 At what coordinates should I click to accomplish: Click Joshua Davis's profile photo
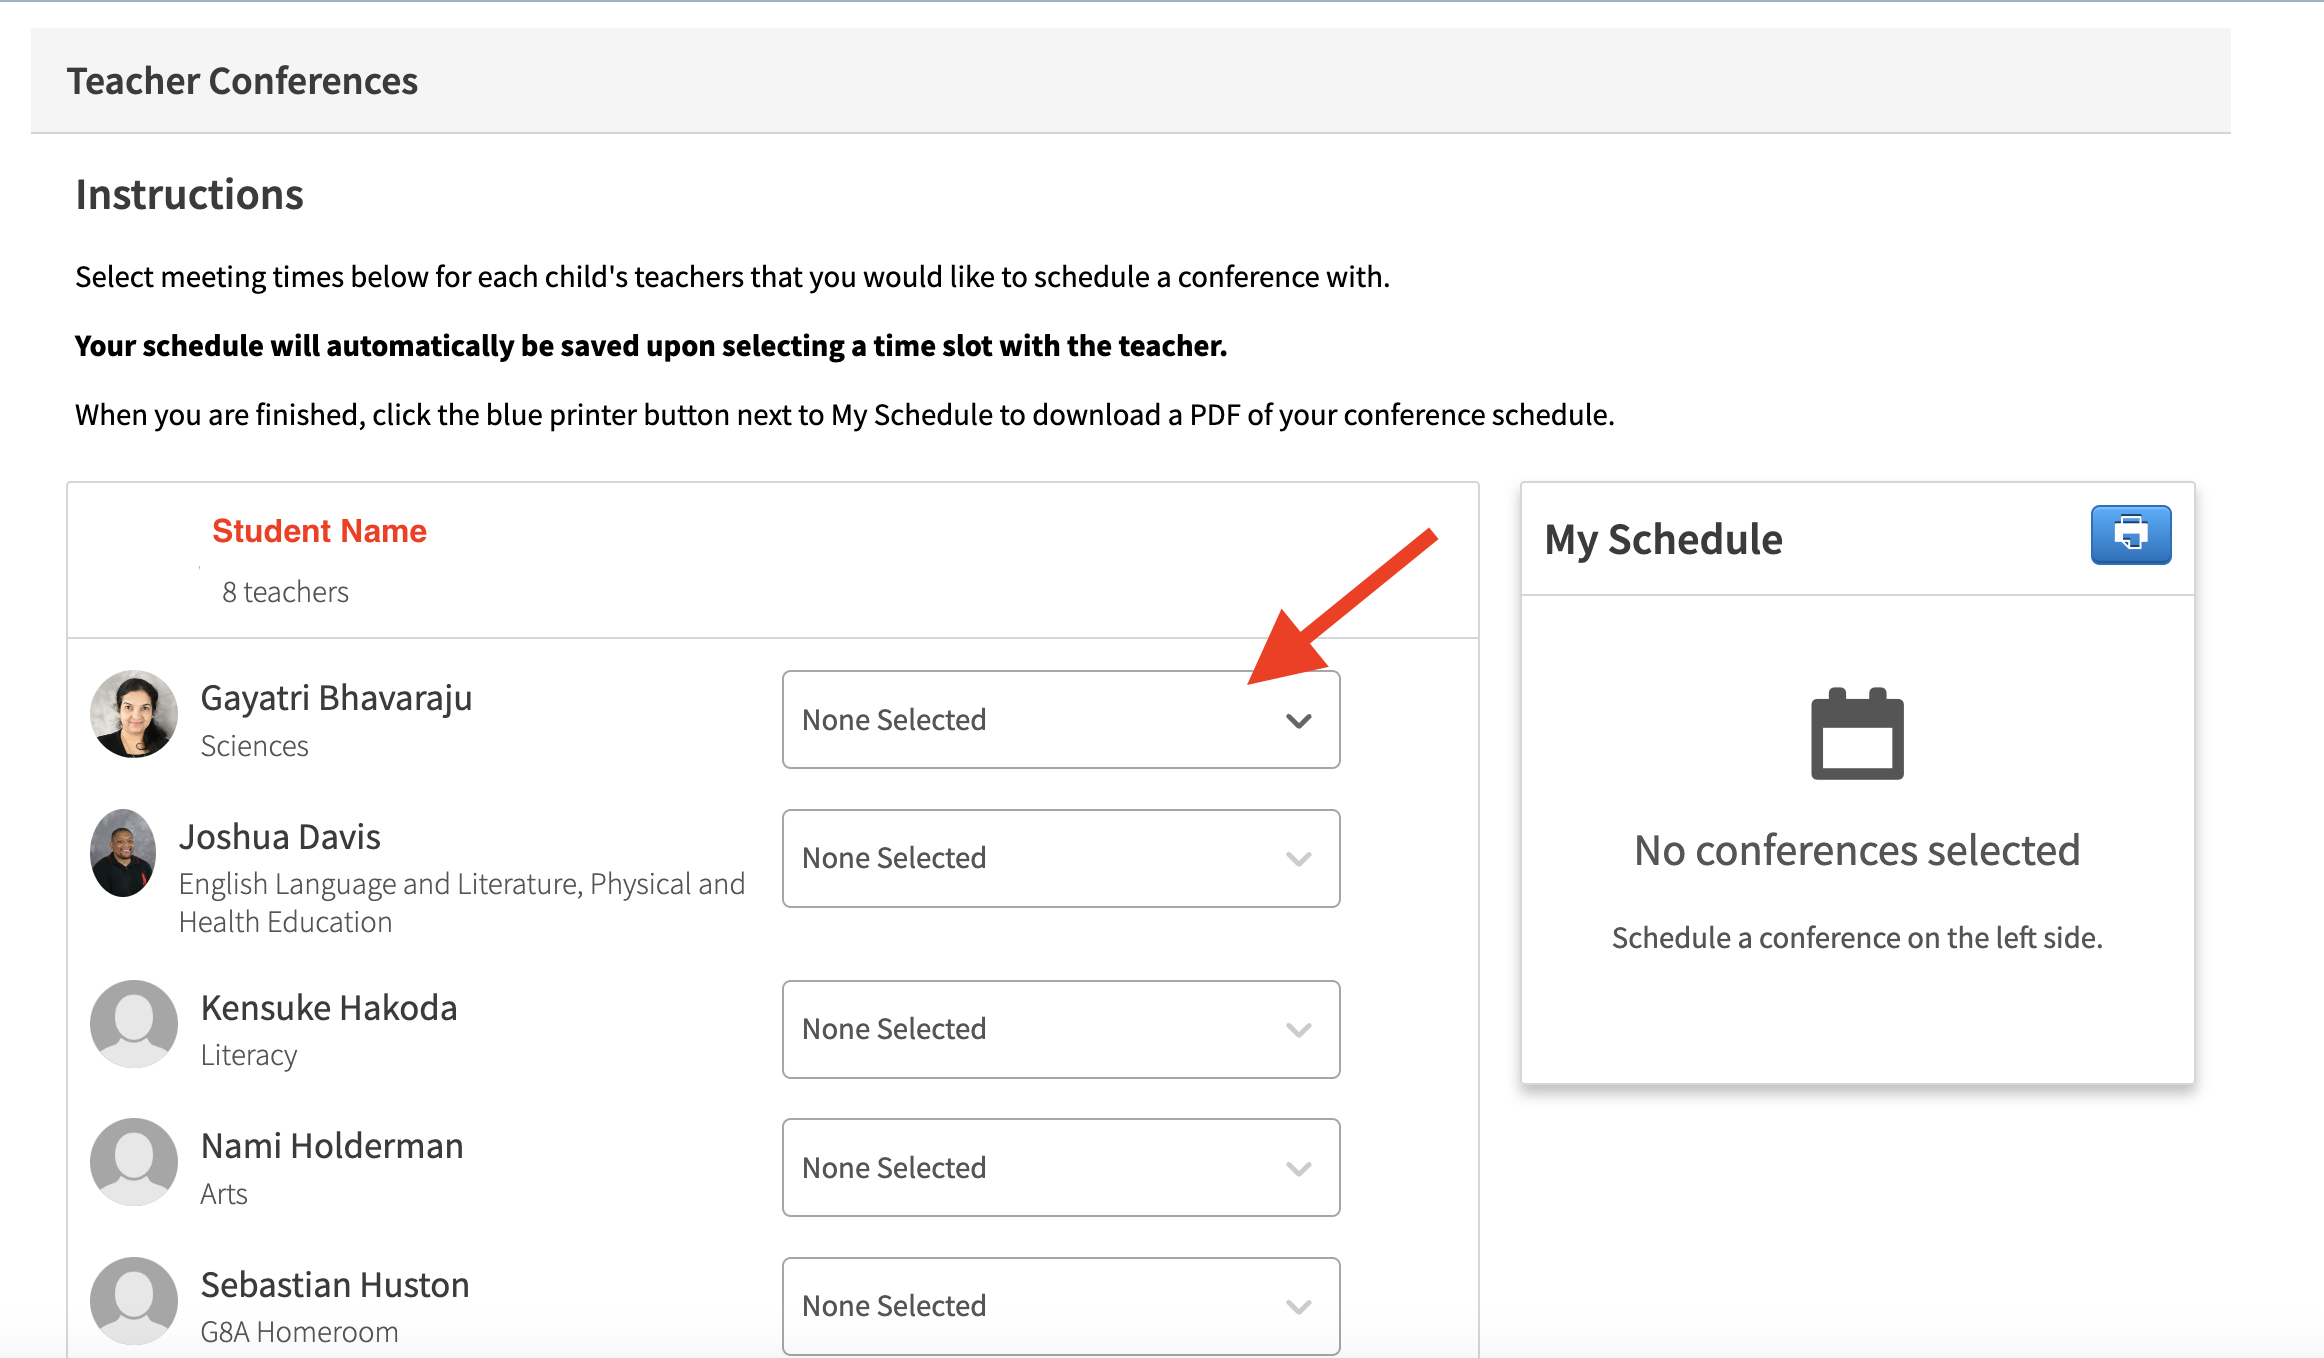coord(123,853)
